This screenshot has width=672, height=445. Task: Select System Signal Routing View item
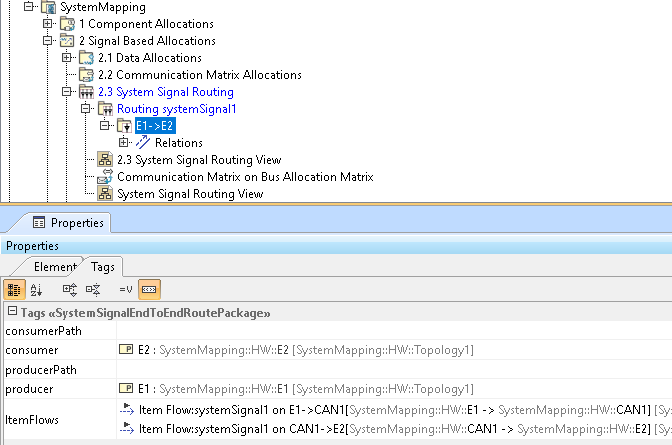(190, 194)
